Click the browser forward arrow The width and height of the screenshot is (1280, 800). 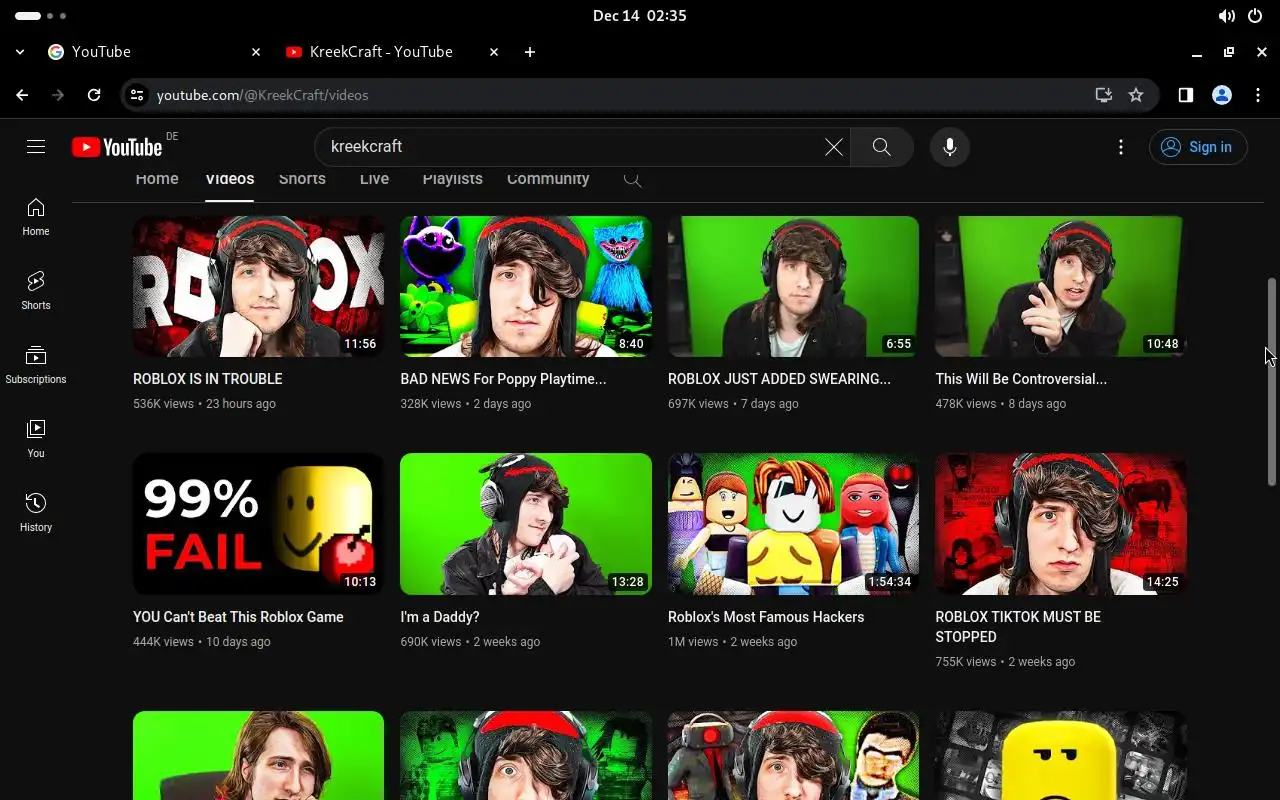coord(58,95)
